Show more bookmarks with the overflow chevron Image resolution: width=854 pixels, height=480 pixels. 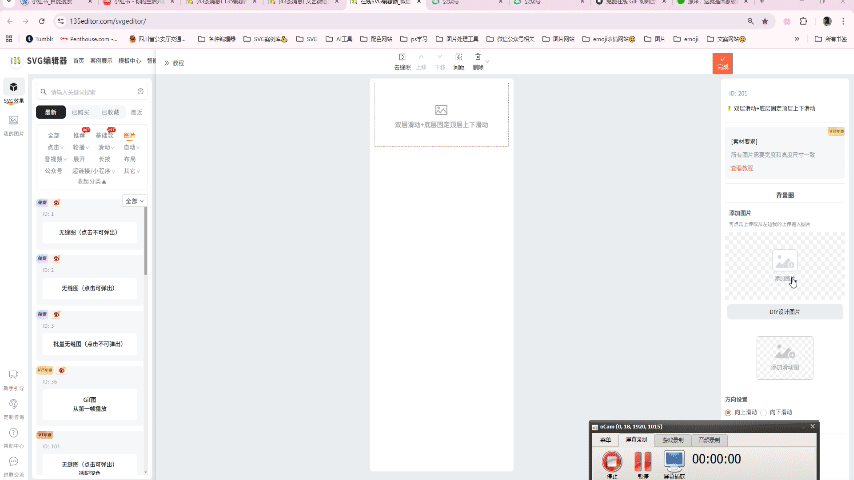(797, 39)
